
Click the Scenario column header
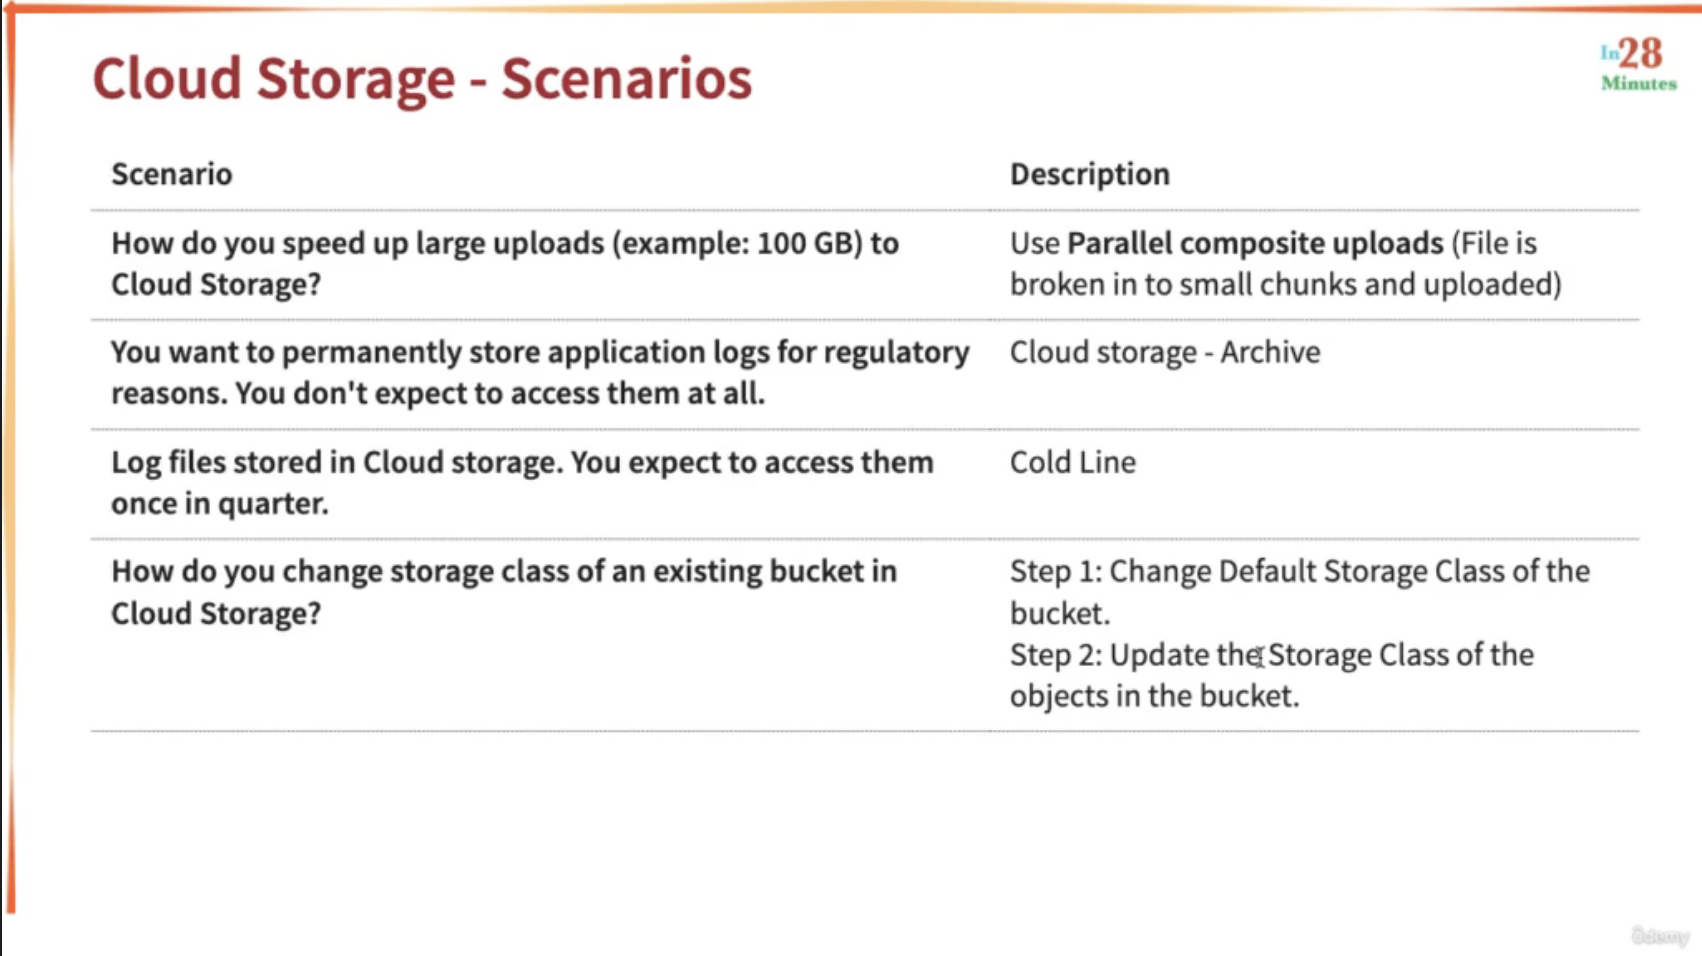coord(171,174)
